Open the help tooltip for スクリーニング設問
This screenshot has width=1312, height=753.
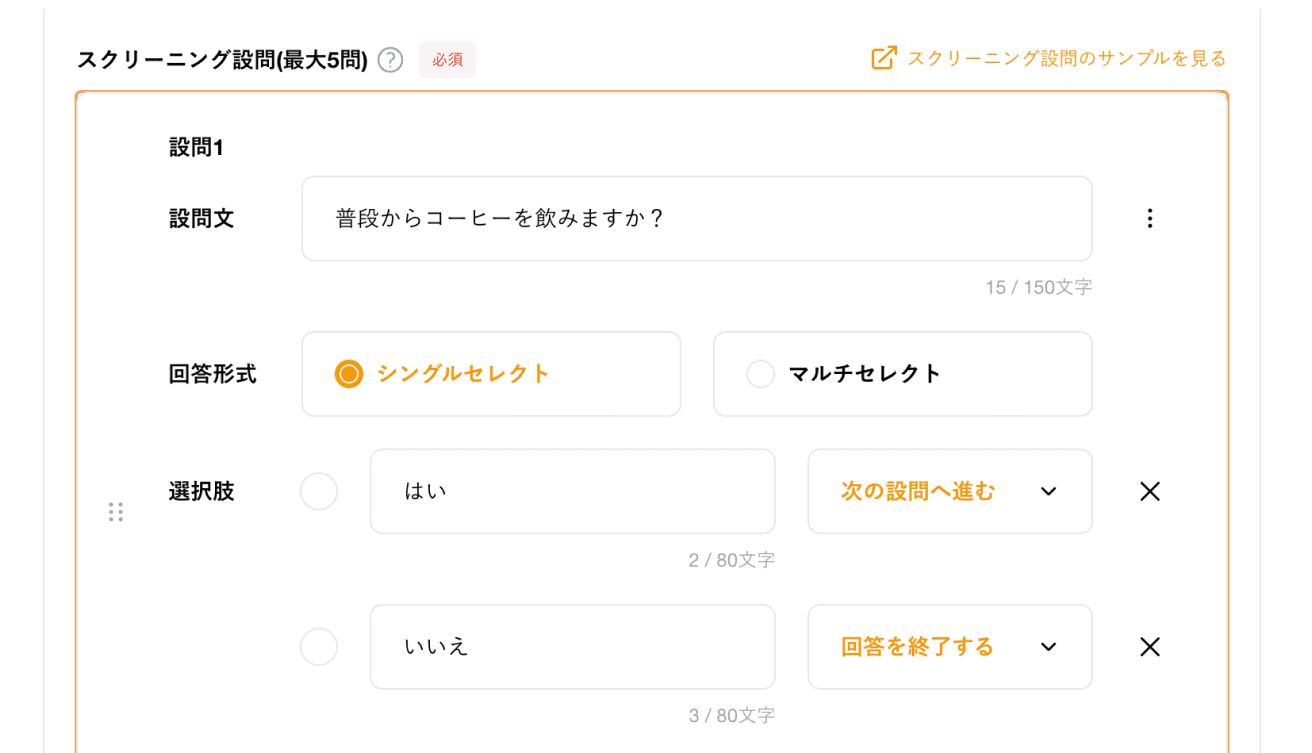(x=389, y=59)
